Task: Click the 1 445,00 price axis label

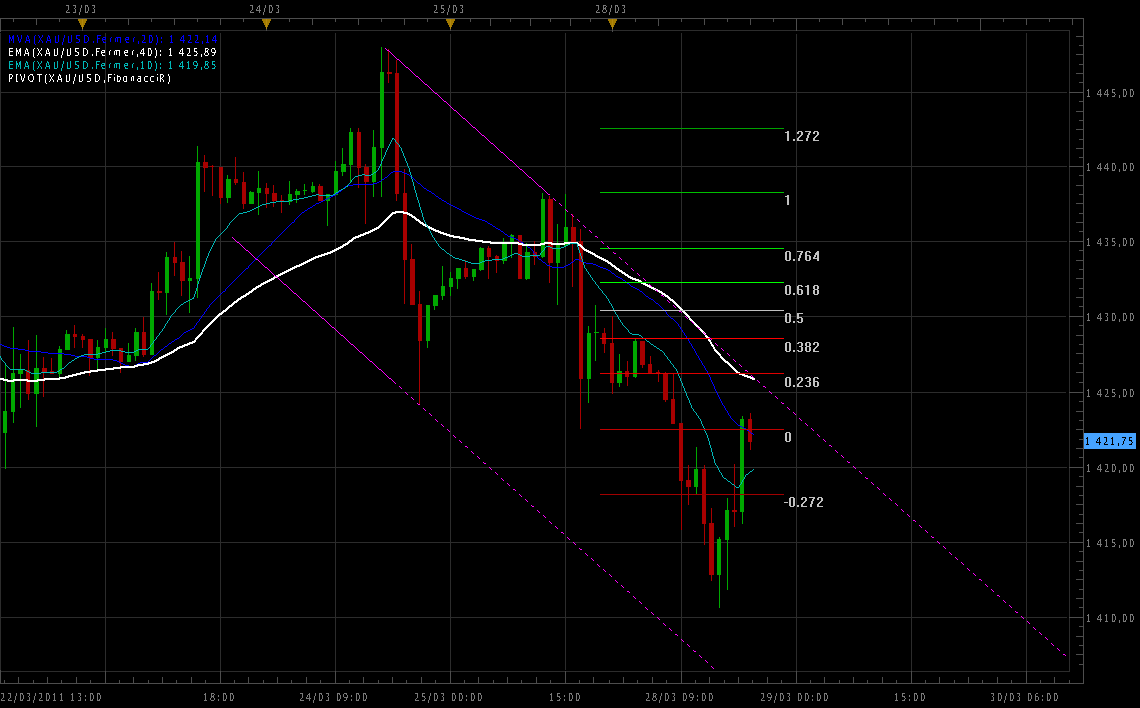Action: point(1111,94)
